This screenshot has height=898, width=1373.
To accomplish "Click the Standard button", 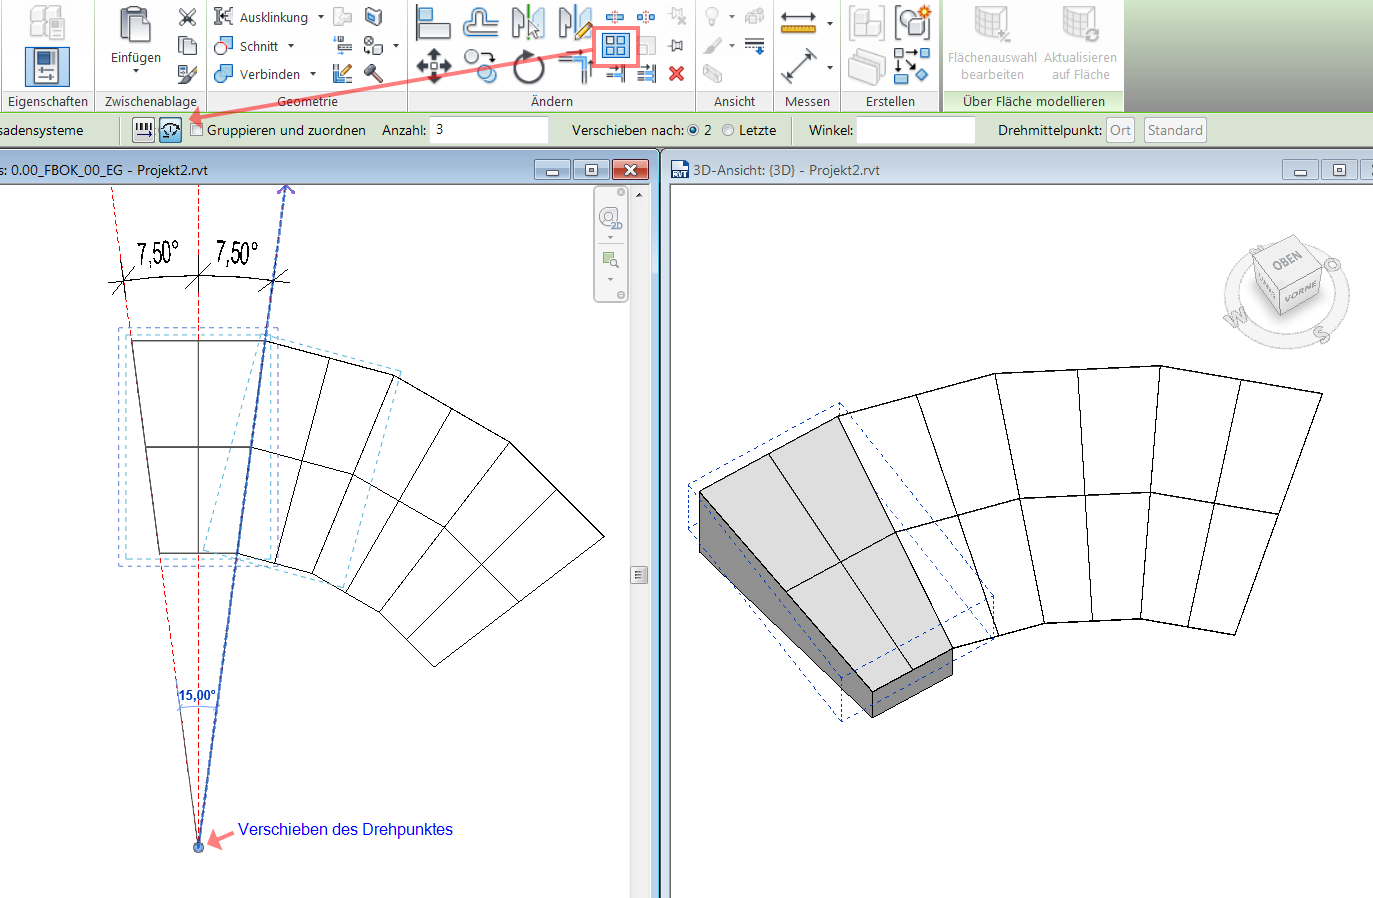I will coord(1175,130).
